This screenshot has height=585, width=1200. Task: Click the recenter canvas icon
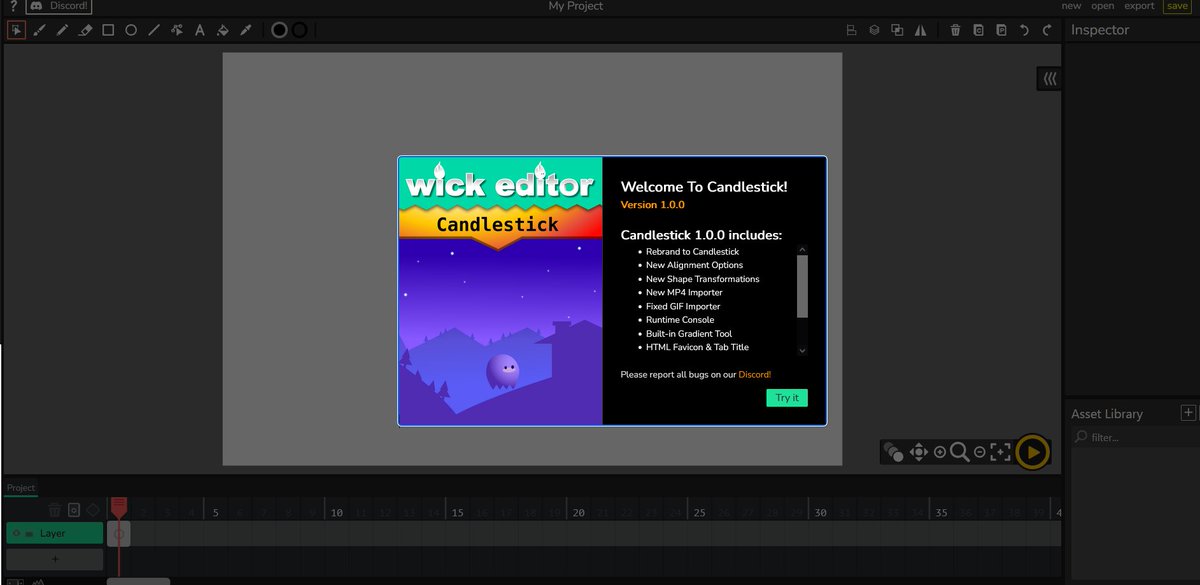[x=999, y=453]
